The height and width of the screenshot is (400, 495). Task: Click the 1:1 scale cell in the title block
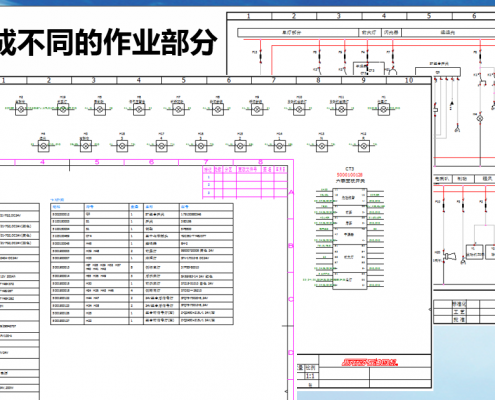[x=310, y=376]
